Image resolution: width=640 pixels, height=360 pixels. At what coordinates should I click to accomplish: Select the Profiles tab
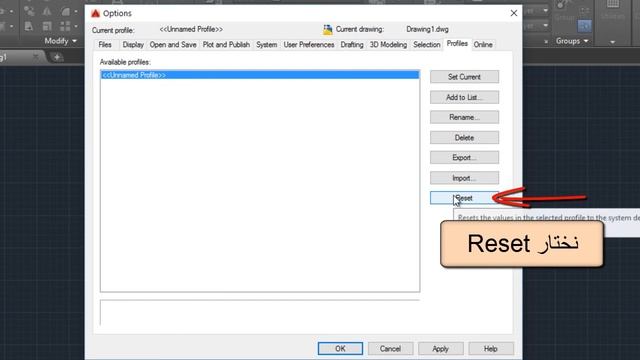(x=457, y=43)
